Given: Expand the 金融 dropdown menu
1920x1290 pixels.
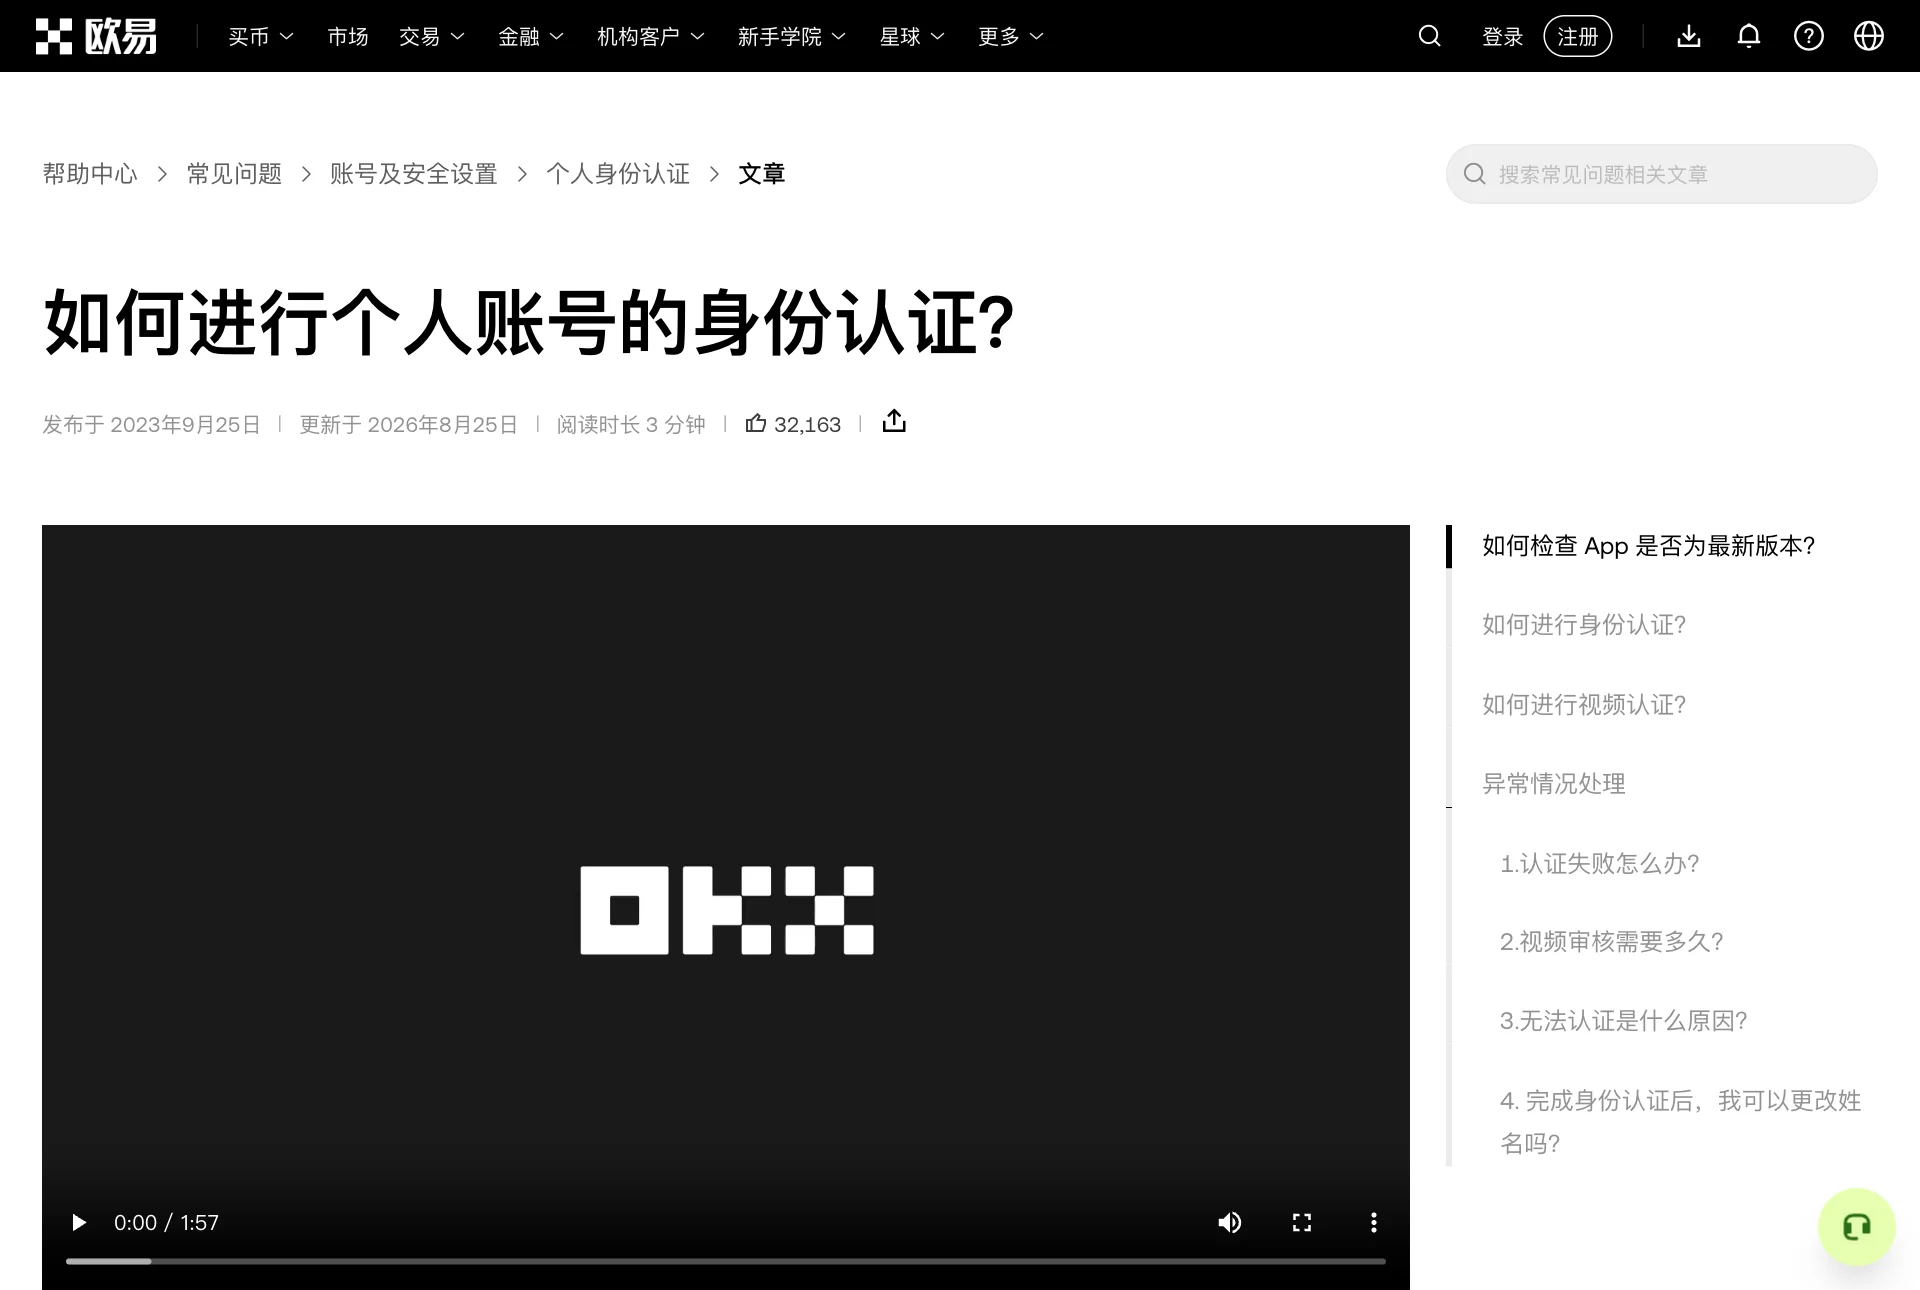Looking at the screenshot, I should pyautogui.click(x=531, y=37).
